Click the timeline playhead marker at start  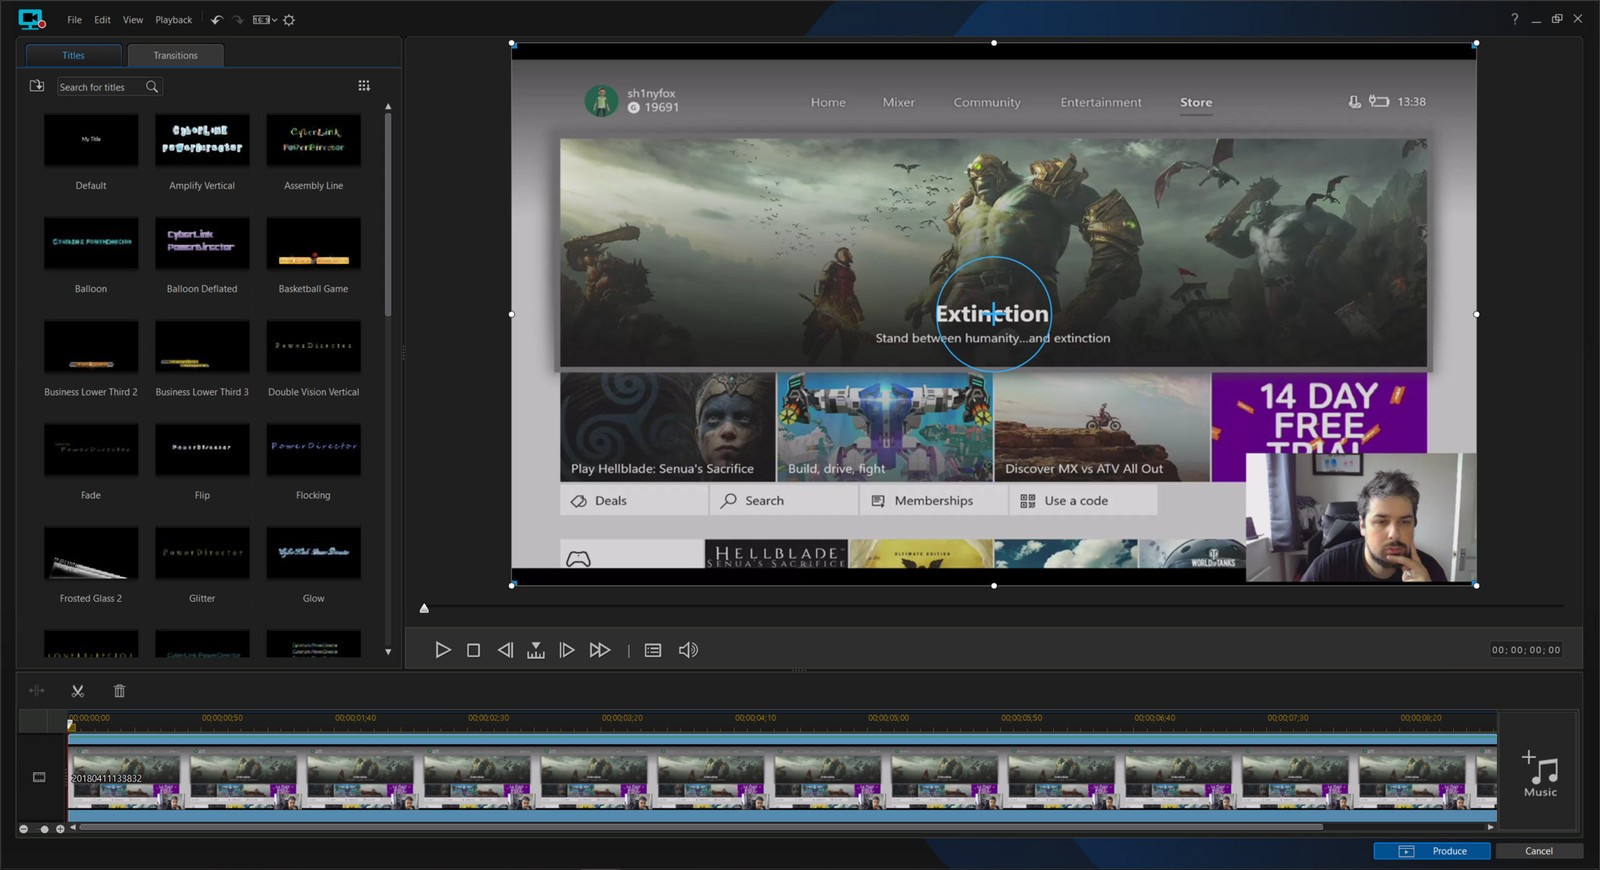click(x=71, y=724)
